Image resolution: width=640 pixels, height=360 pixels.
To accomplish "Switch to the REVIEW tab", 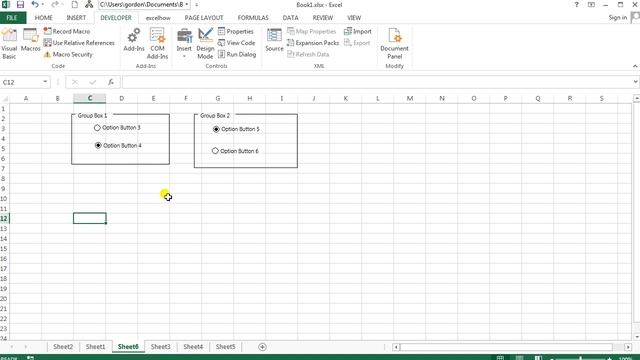I will pos(322,18).
